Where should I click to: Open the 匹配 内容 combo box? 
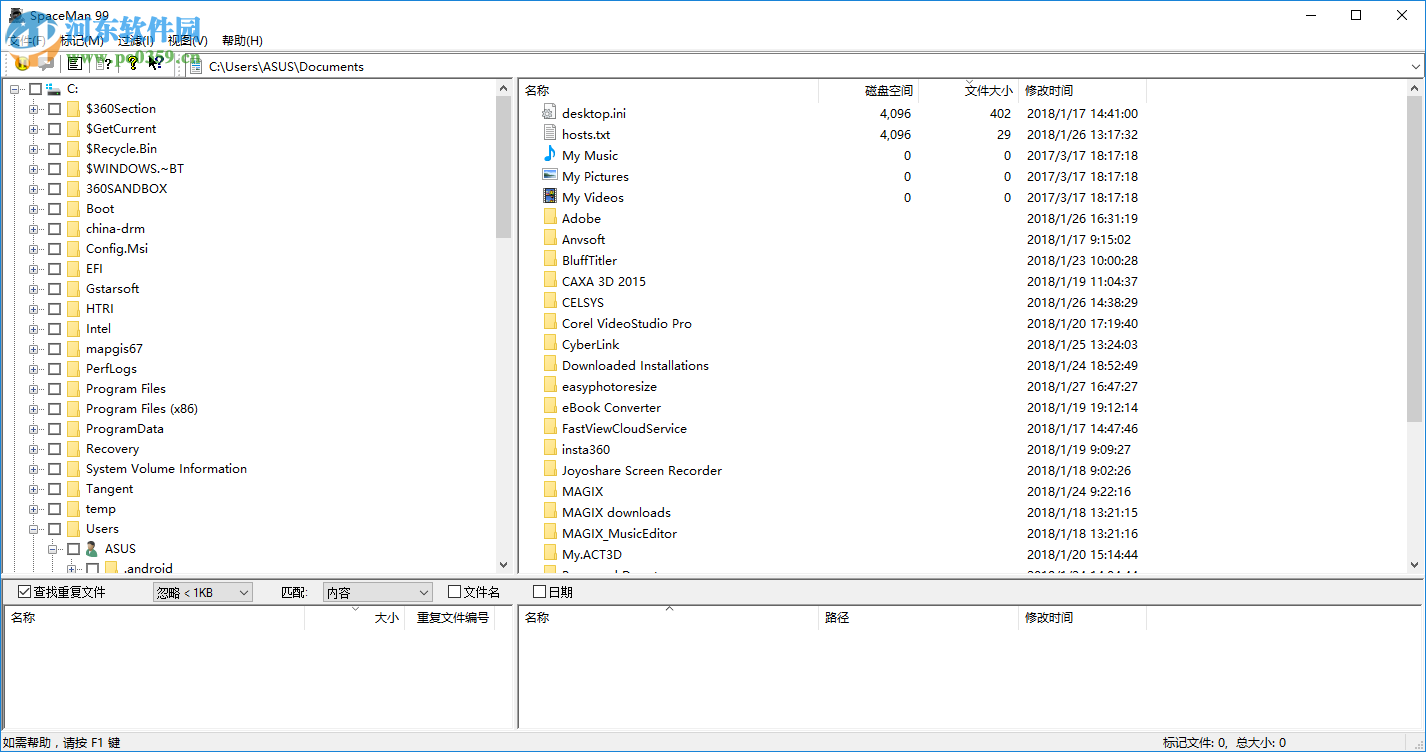coord(377,593)
